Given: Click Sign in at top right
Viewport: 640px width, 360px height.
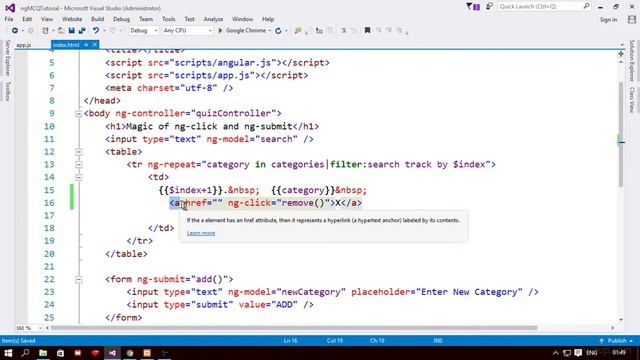Looking at the screenshot, I should pyautogui.click(x=608, y=20).
